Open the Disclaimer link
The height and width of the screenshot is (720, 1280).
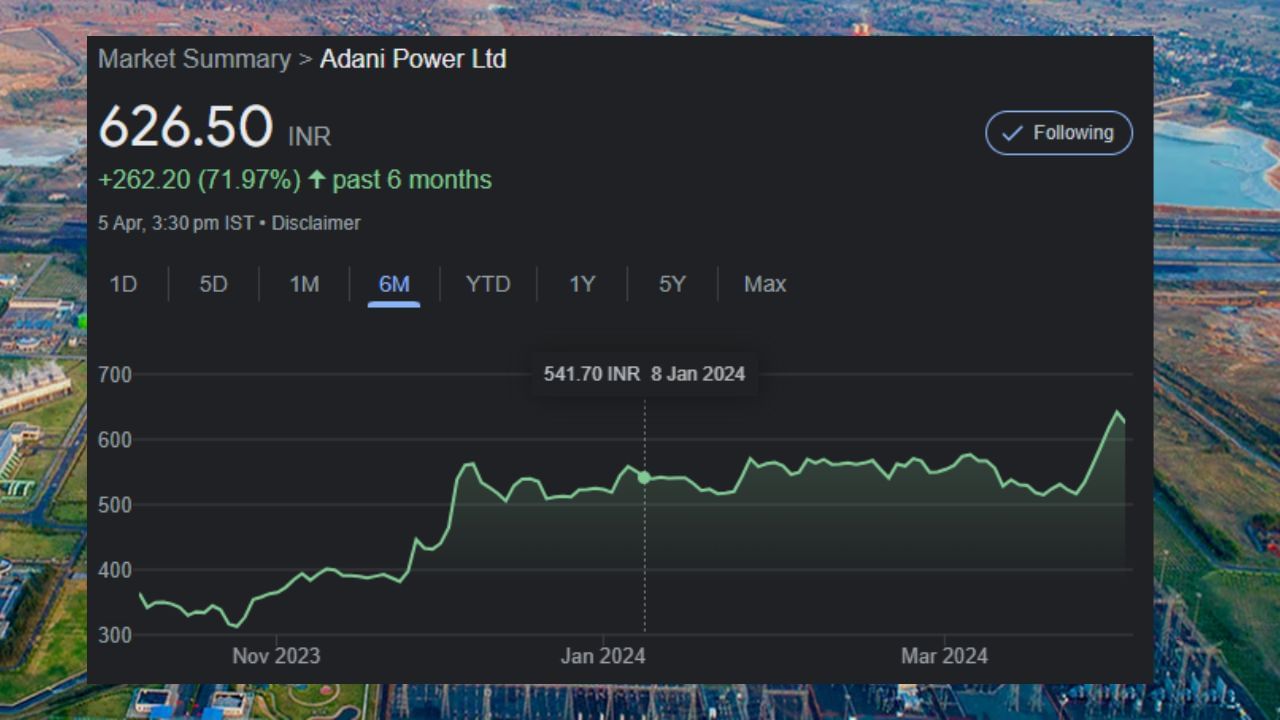point(316,223)
